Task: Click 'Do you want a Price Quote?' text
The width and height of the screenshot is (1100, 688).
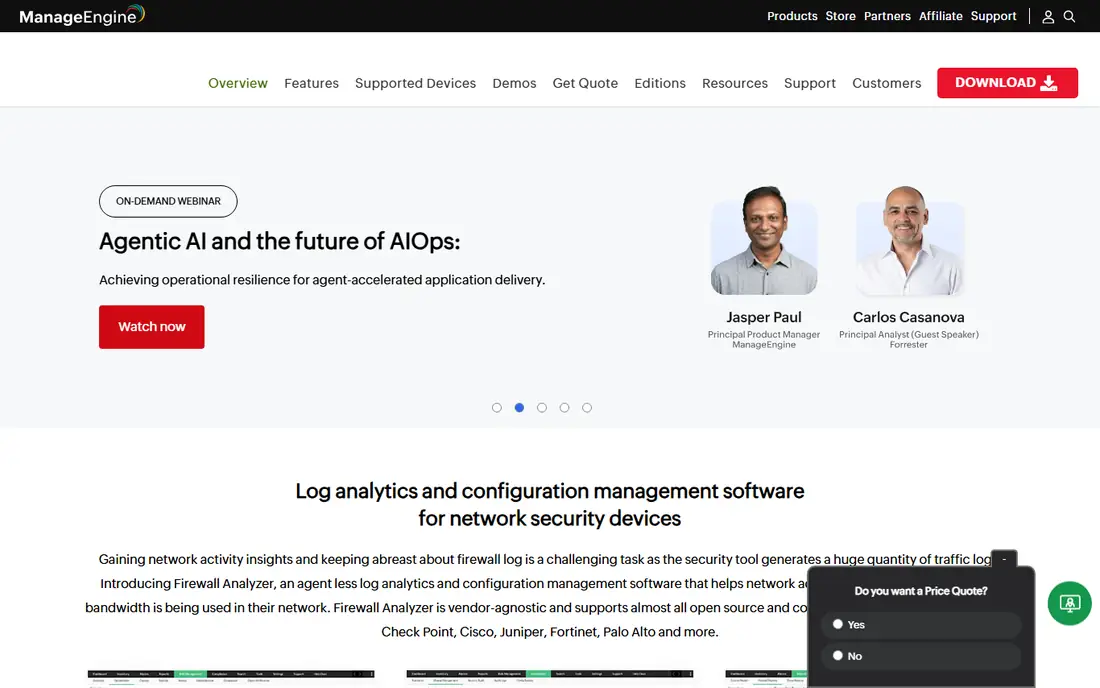Action: point(920,591)
